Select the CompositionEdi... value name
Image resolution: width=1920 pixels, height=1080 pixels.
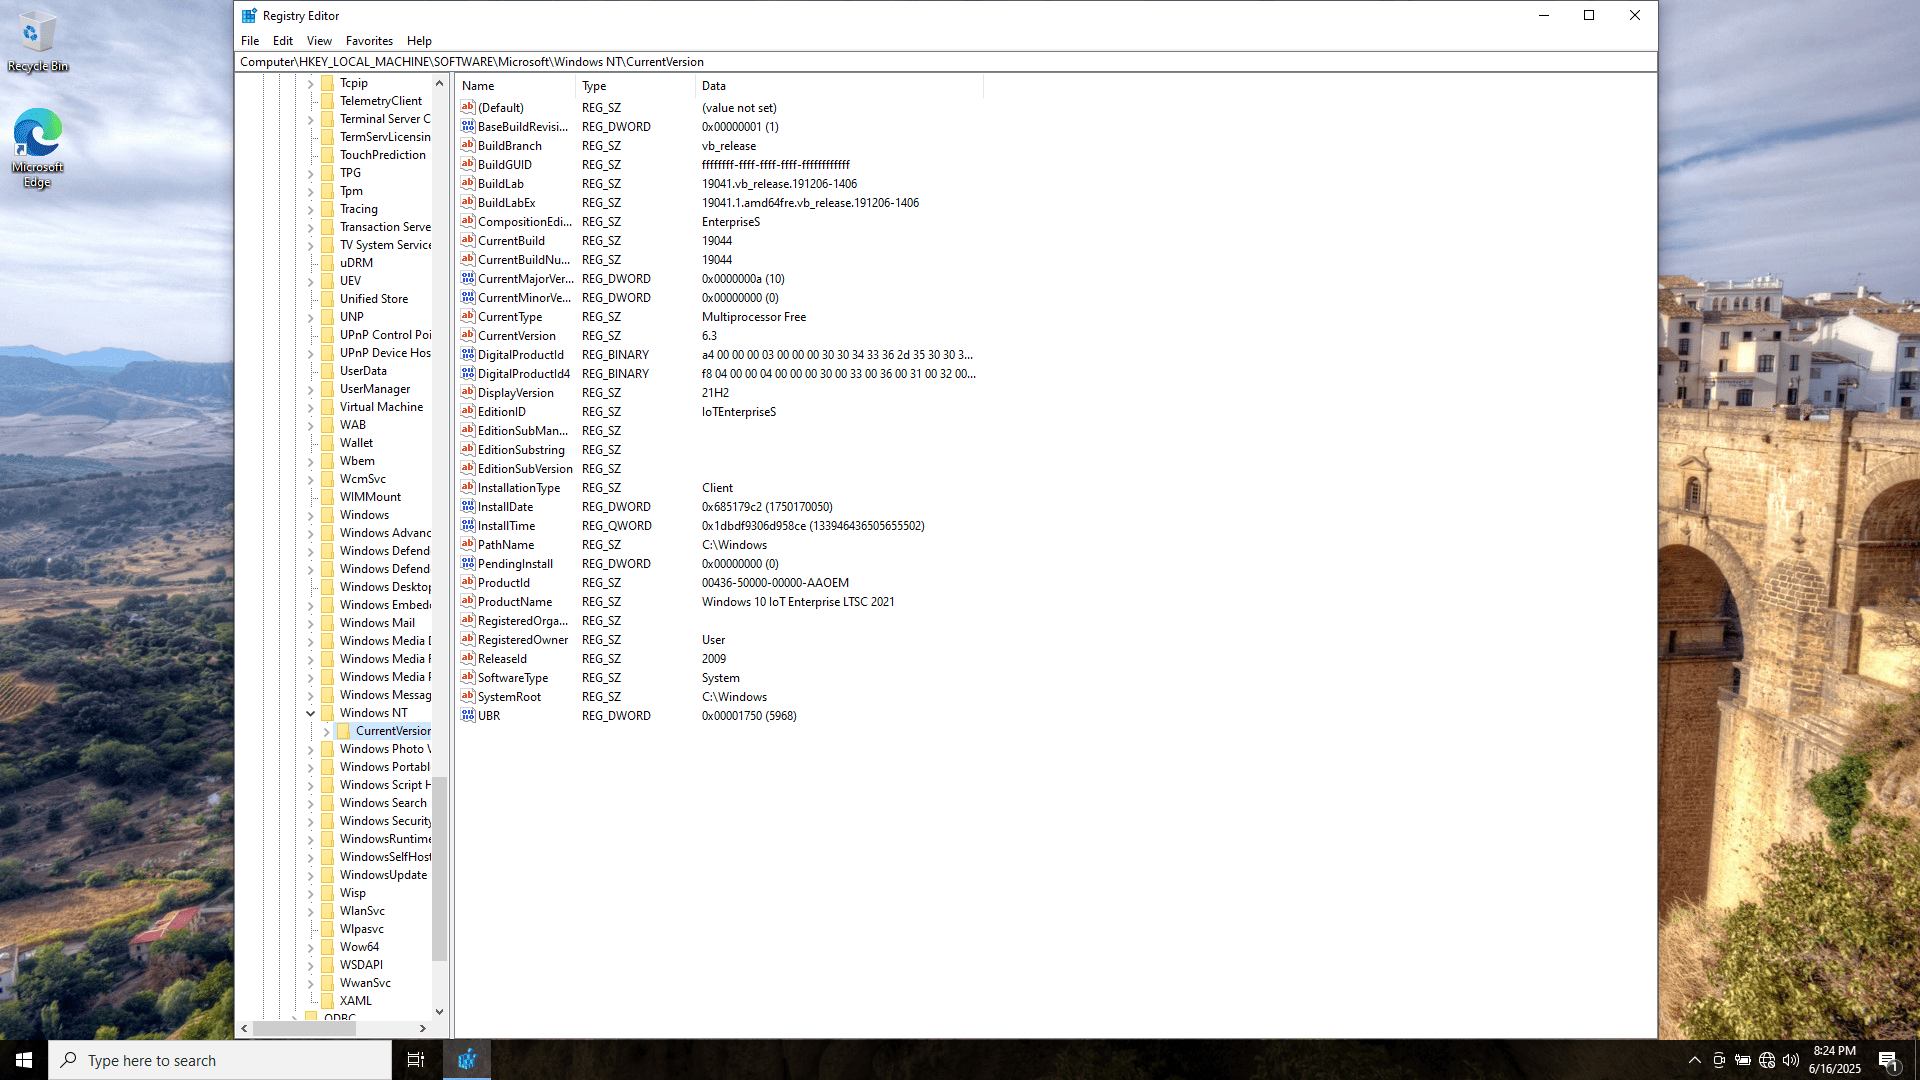click(x=524, y=222)
